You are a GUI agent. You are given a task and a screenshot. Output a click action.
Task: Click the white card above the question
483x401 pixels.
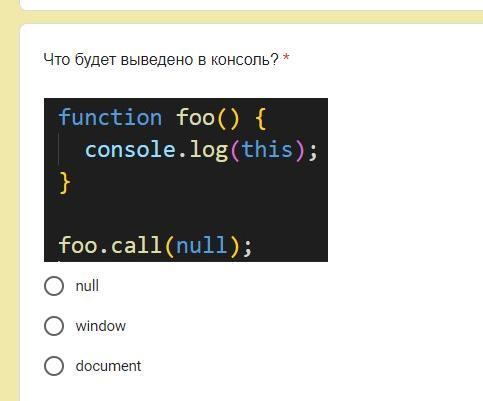(x=251, y=5)
